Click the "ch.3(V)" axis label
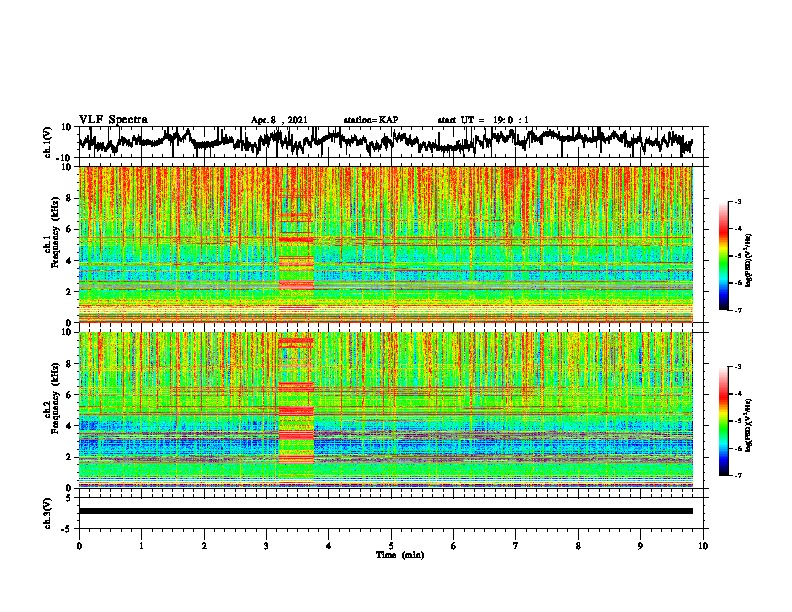The height and width of the screenshot is (612, 792). 48,514
